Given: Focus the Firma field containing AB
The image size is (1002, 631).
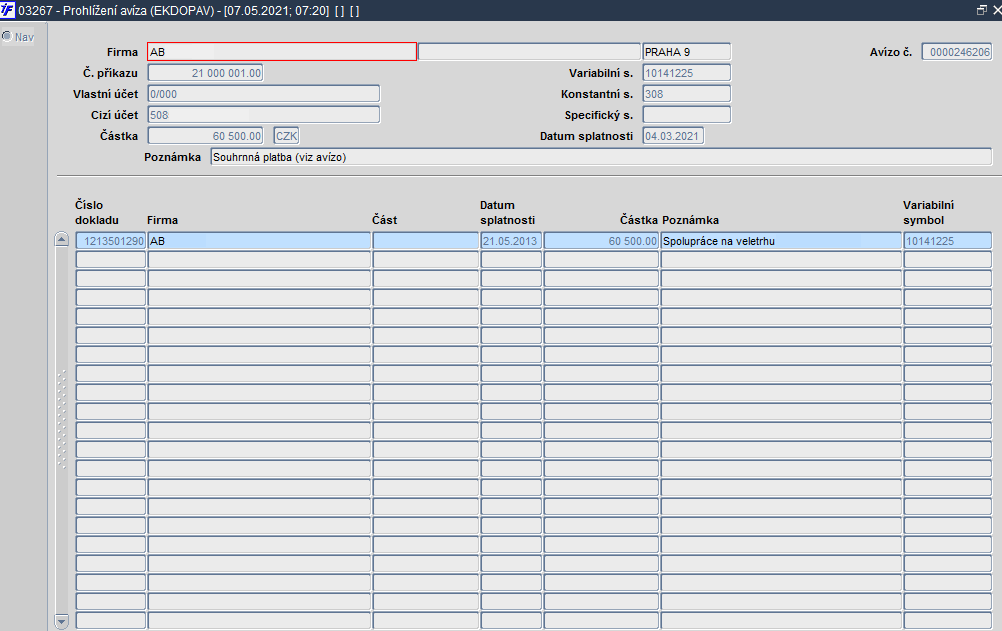Looking at the screenshot, I should click(282, 52).
